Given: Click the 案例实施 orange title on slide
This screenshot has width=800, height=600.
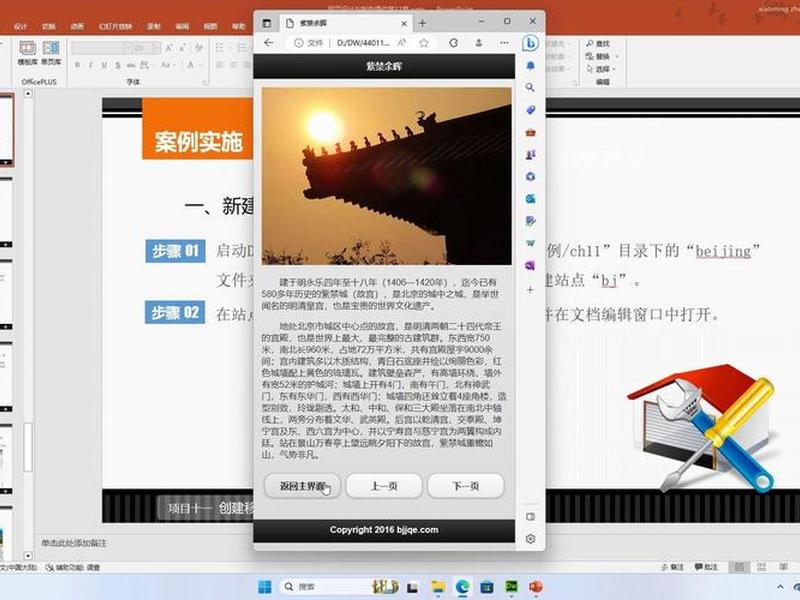Looking at the screenshot, I should click(x=198, y=141).
